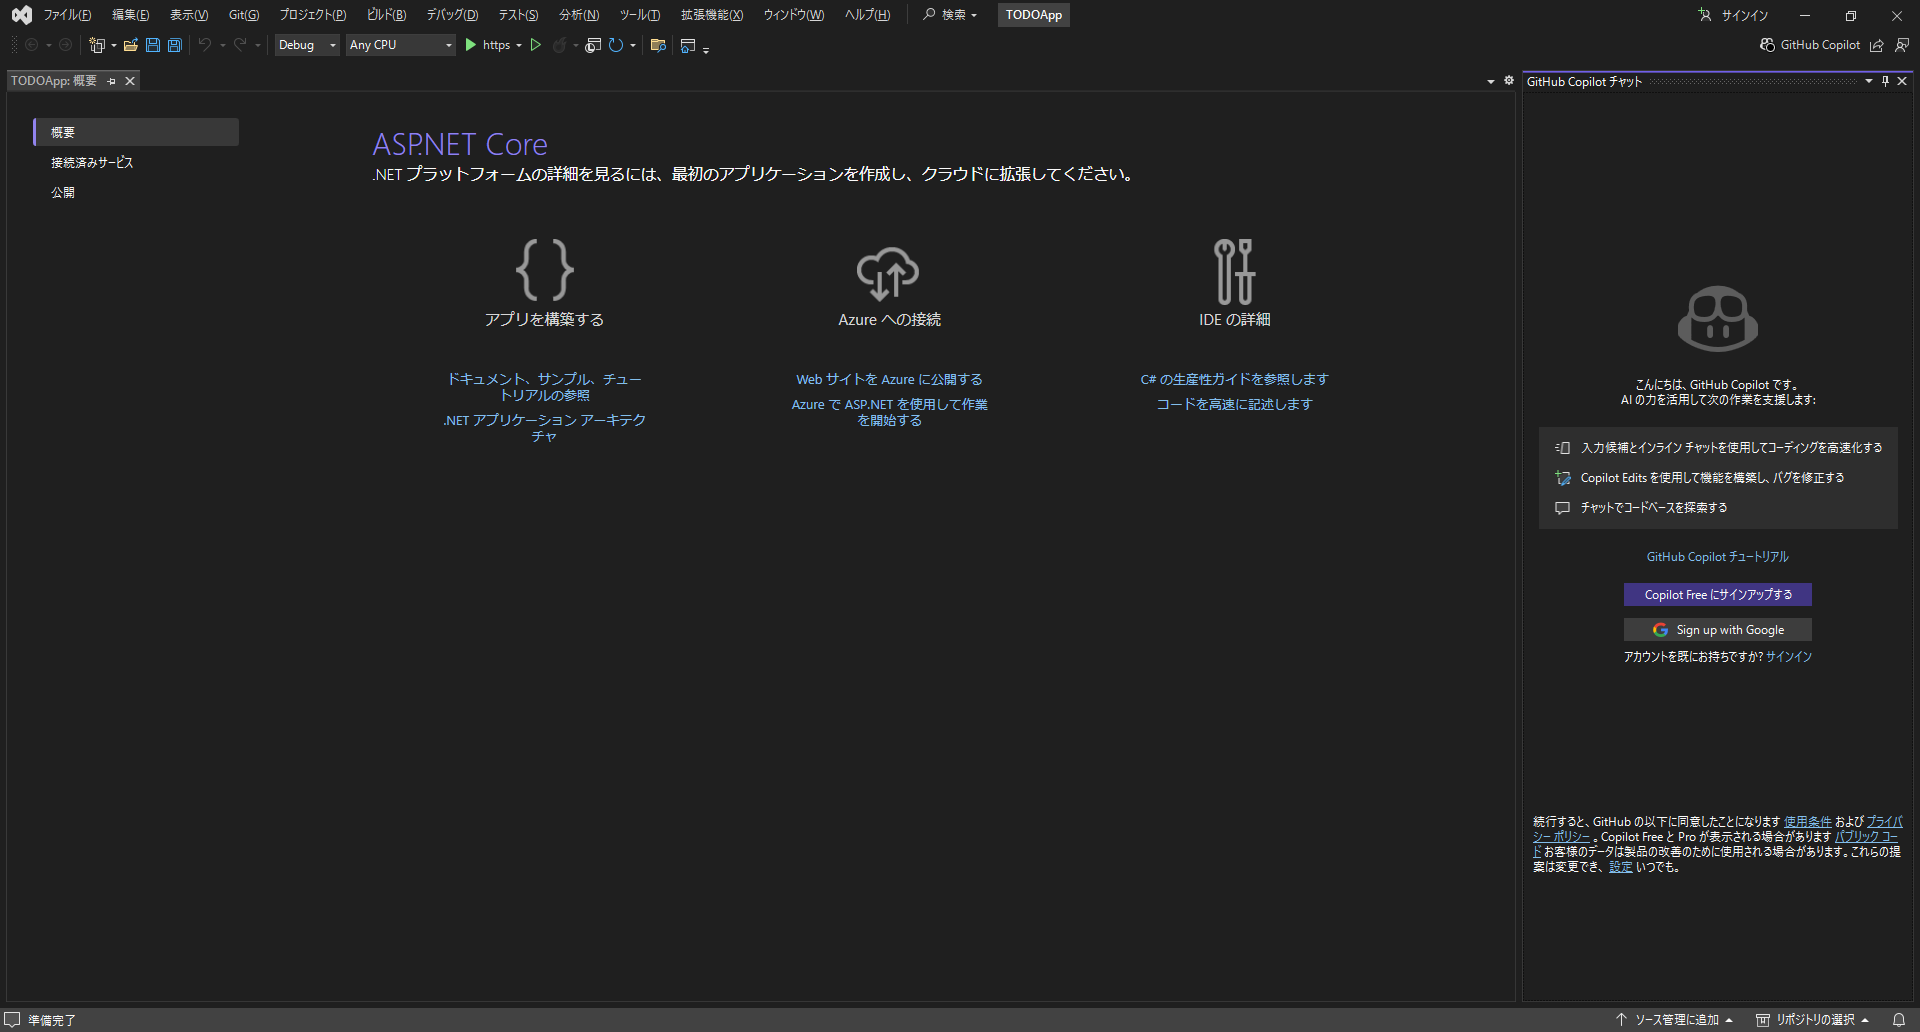Image resolution: width=1920 pixels, height=1032 pixels.
Task: Toggle the pin on the TODOApp: 概要 tab
Action: (112, 81)
